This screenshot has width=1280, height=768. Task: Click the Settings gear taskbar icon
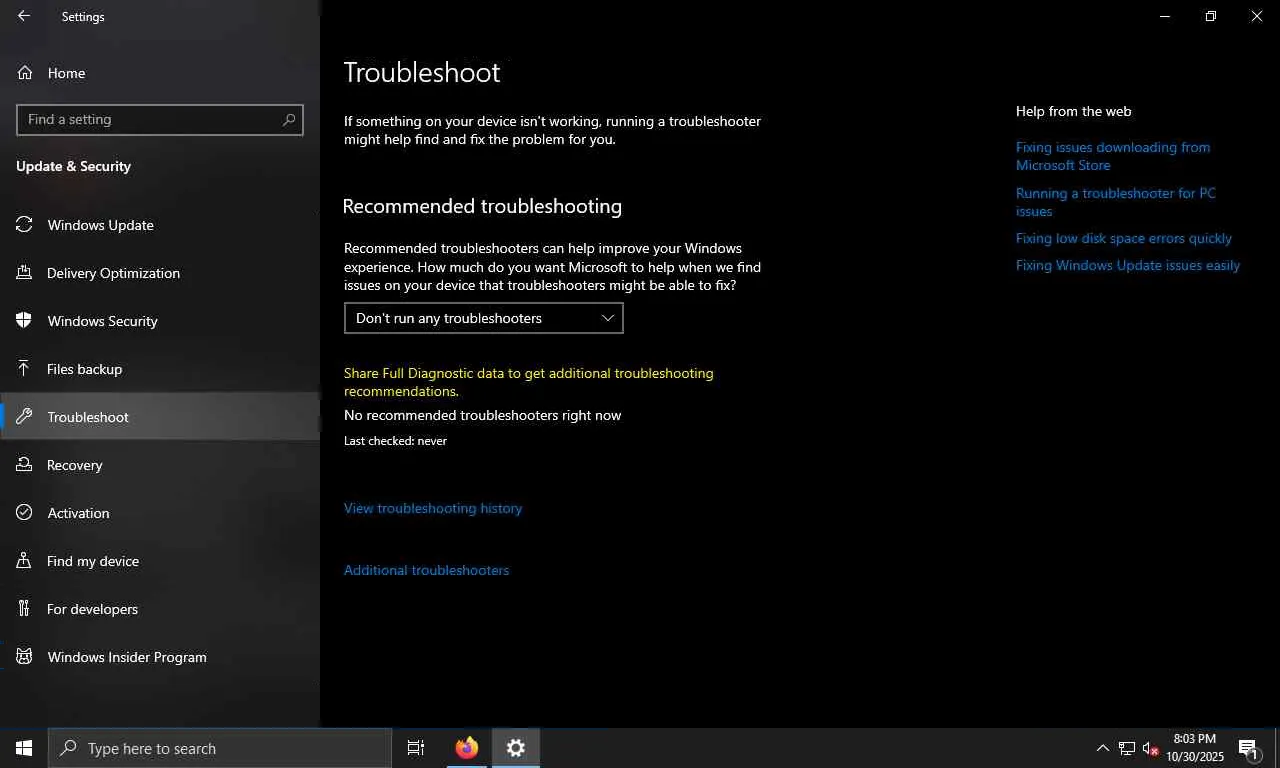[516, 748]
